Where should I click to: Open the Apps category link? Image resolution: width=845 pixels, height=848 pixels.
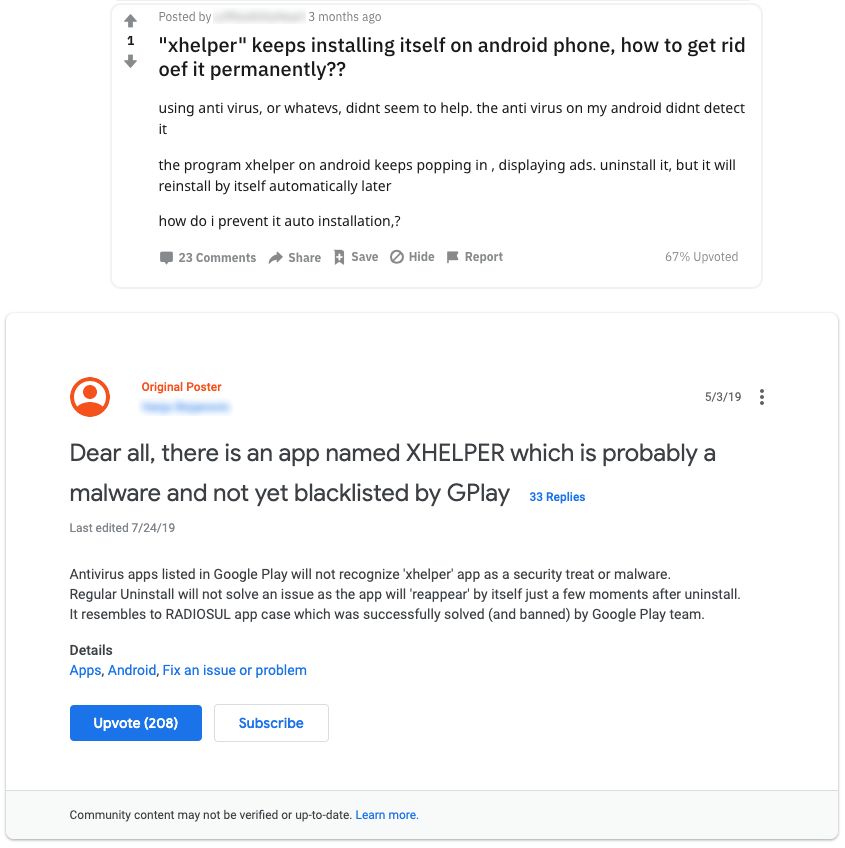click(x=85, y=670)
